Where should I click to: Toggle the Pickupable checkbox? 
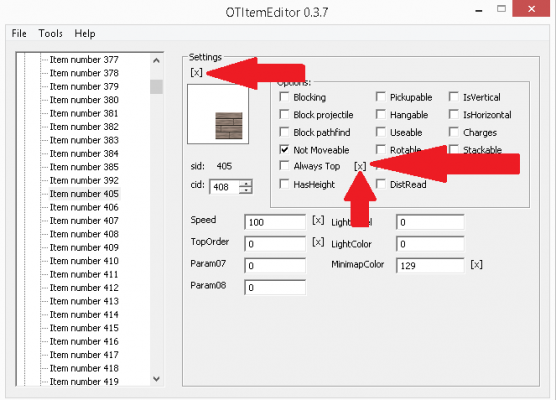point(380,97)
